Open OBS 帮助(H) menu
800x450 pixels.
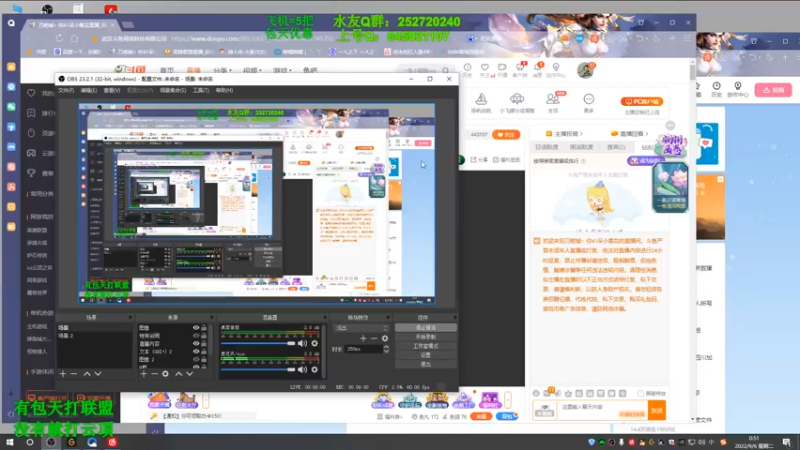(x=224, y=90)
